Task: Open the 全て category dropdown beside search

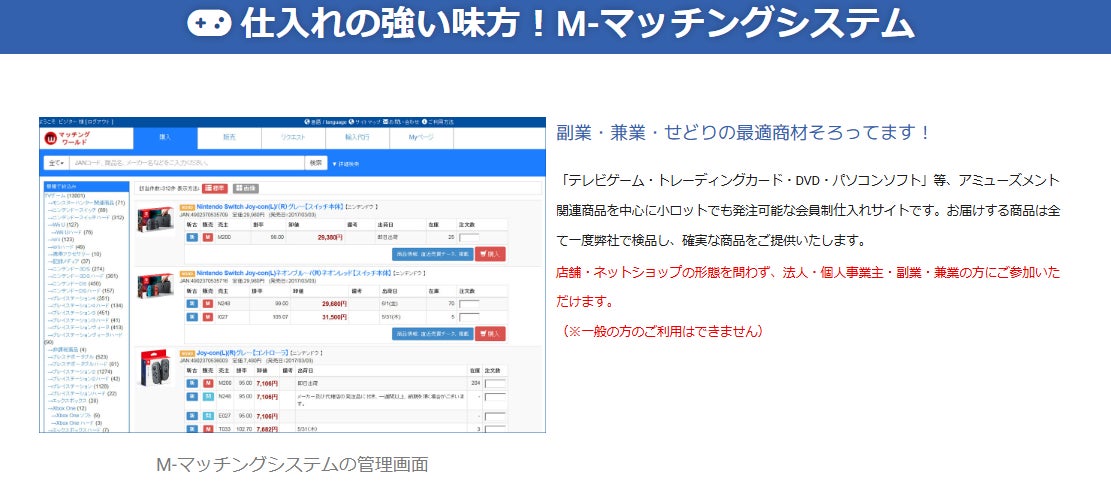Action: [x=55, y=163]
